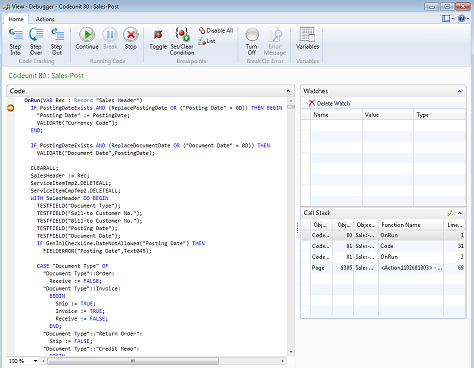Viewport: 474px width, 368px height.
Task: Click the horizontal scrollbar left arrow
Action: (x=43, y=361)
